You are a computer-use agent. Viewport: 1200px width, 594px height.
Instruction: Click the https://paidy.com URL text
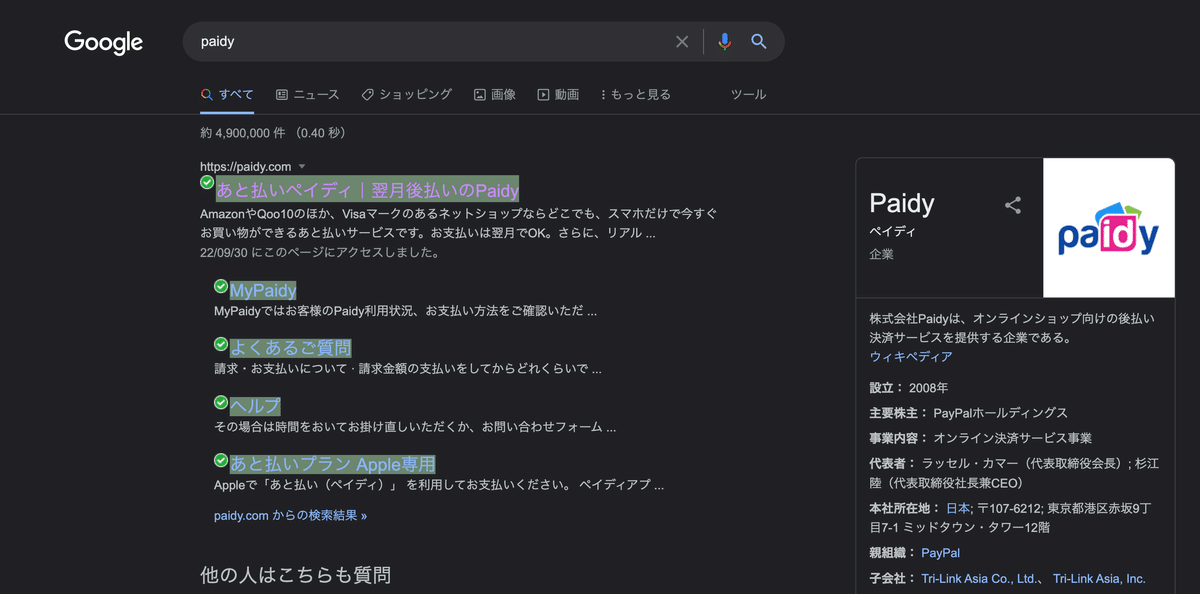tap(245, 166)
